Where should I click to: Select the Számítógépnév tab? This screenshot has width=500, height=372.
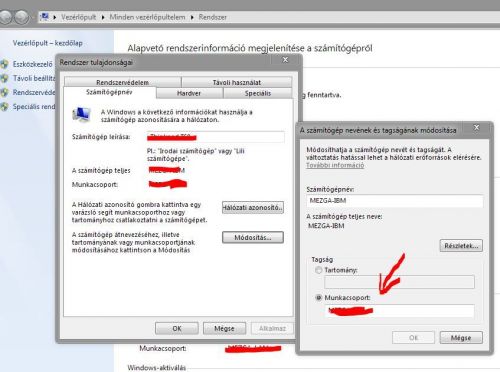click(109, 92)
